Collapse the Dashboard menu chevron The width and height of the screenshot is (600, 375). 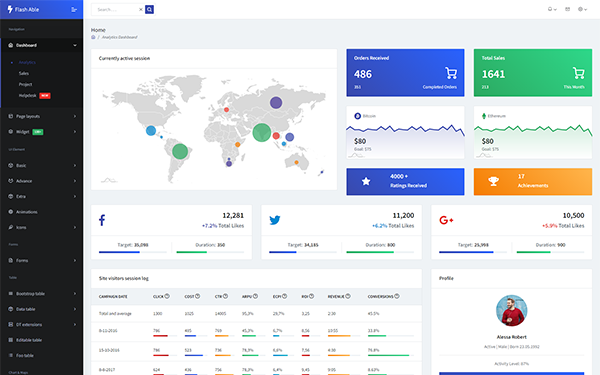point(75,45)
